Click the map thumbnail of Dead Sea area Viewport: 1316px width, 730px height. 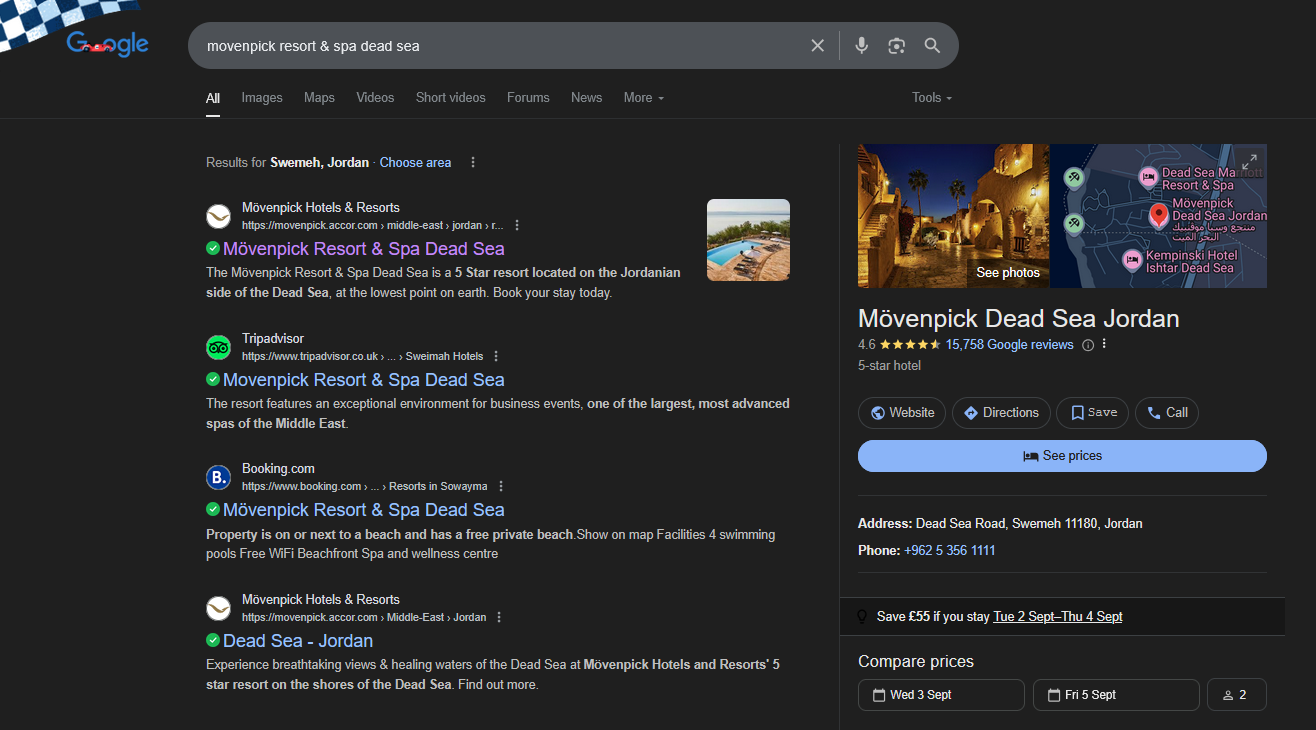pyautogui.click(x=1159, y=216)
